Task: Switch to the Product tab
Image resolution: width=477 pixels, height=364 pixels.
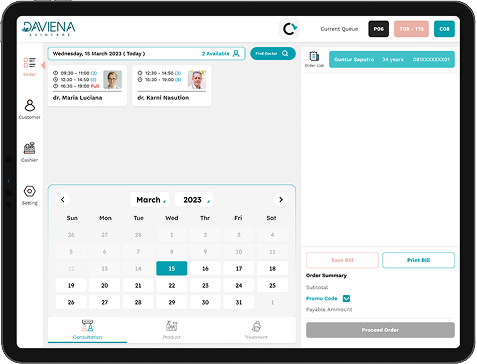Action: [x=172, y=330]
